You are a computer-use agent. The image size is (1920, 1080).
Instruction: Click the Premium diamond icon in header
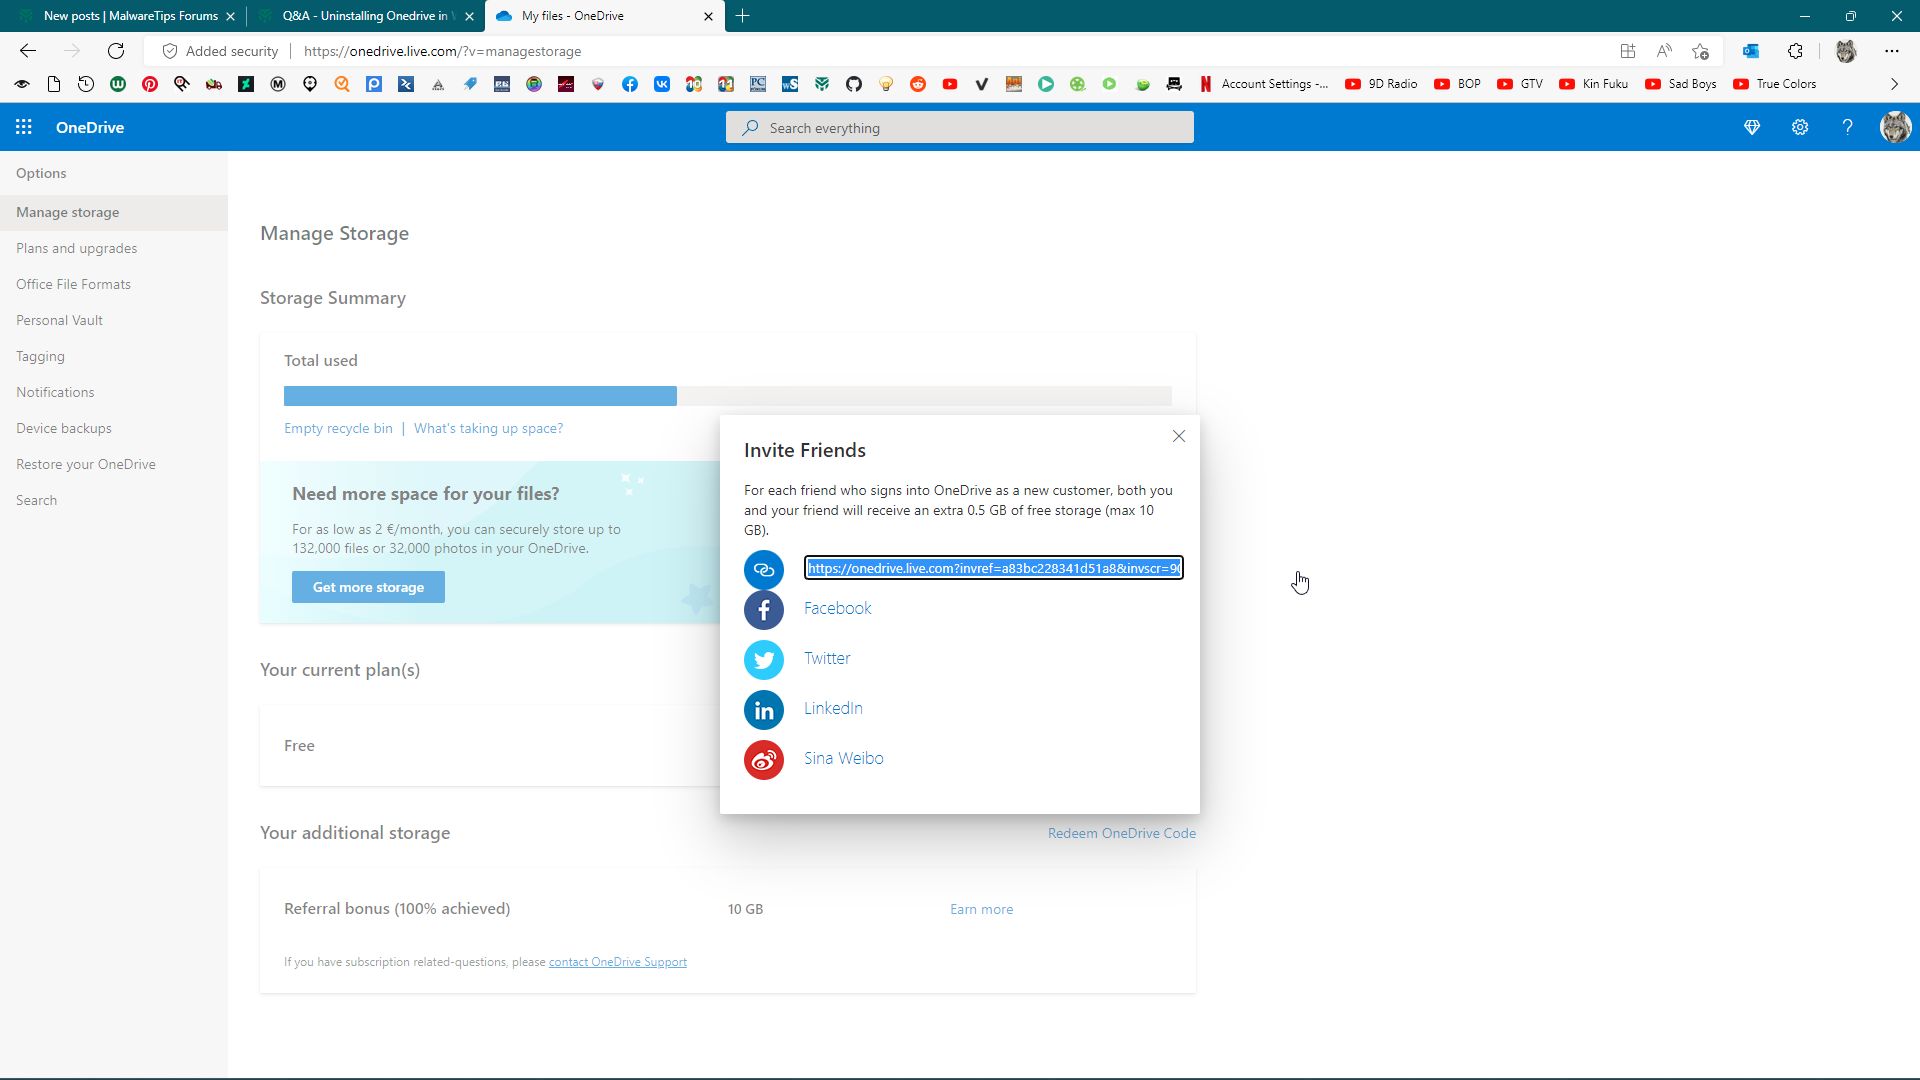[1752, 127]
